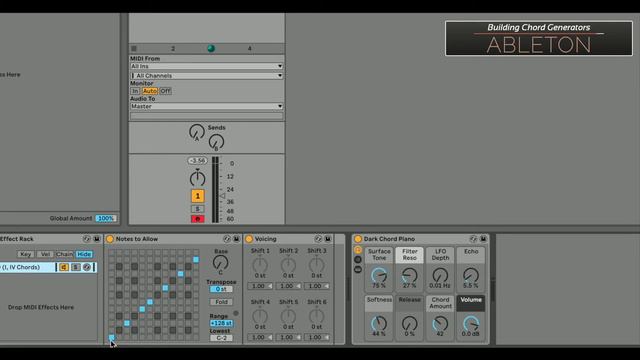Open hot-swap preset icon in Voicing header
Image resolution: width=640 pixels, height=360 pixels.
[318, 239]
